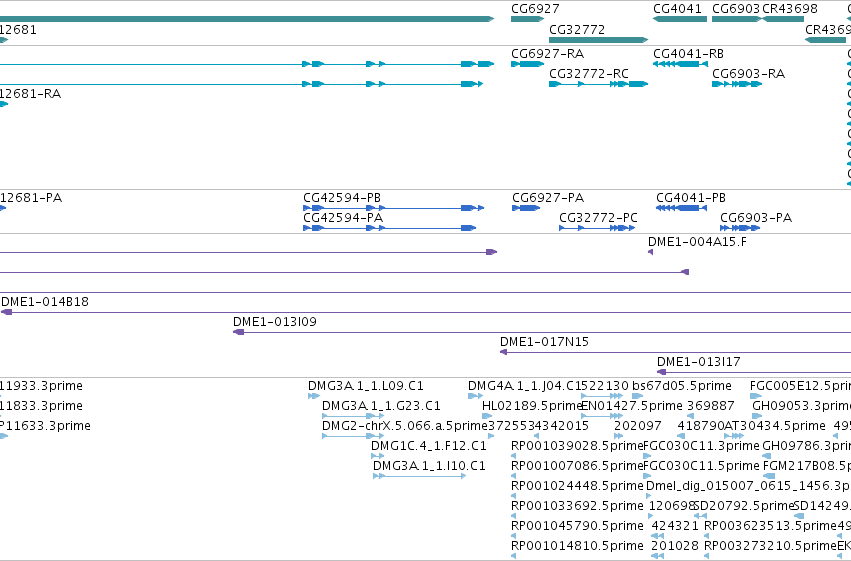Image resolution: width=851 pixels, height=561 pixels.
Task: Select EST HL02189.5prime
Action: coord(487,416)
